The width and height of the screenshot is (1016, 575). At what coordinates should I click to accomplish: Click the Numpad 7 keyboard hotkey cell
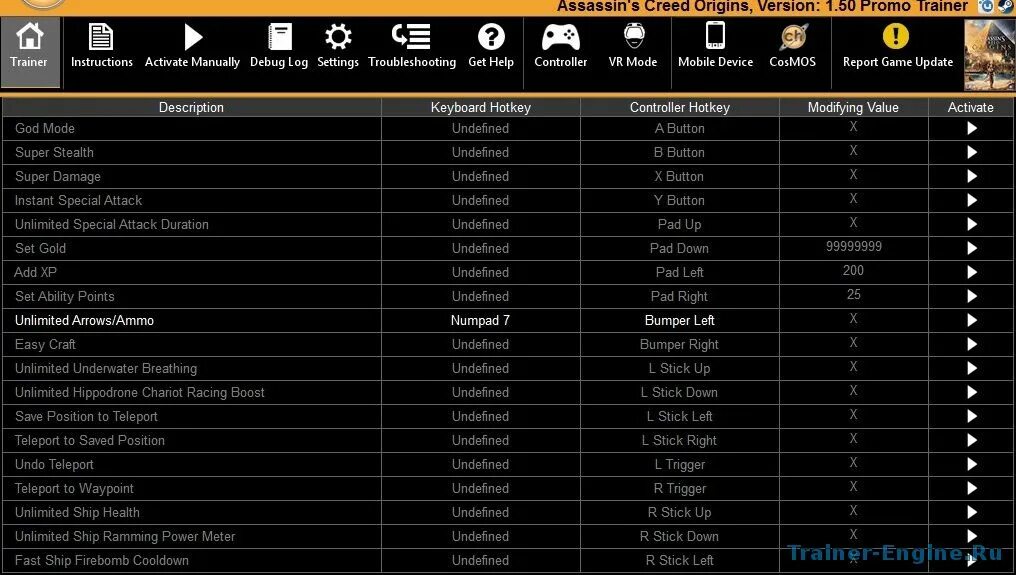pos(480,320)
